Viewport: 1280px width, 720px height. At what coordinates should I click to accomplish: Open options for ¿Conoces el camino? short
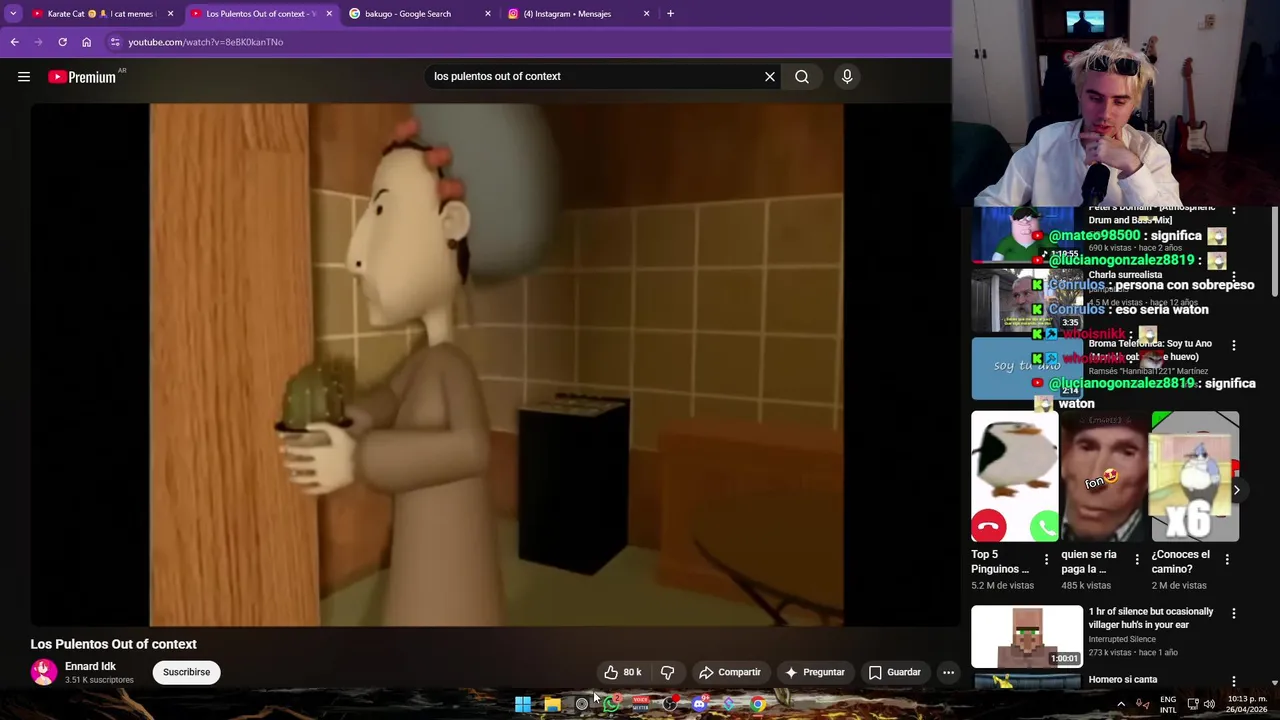[1227, 559]
